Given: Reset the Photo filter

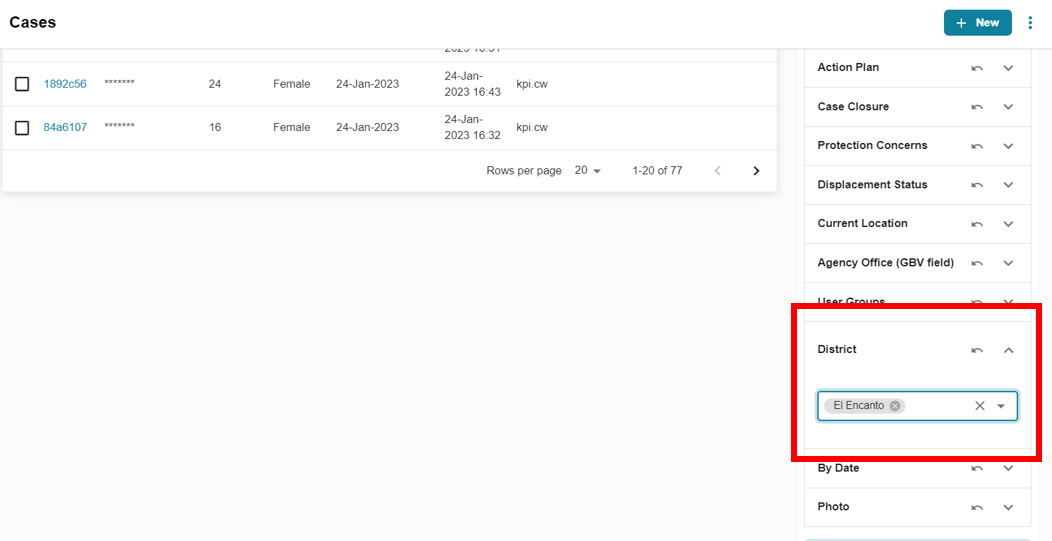Looking at the screenshot, I should 978,507.
